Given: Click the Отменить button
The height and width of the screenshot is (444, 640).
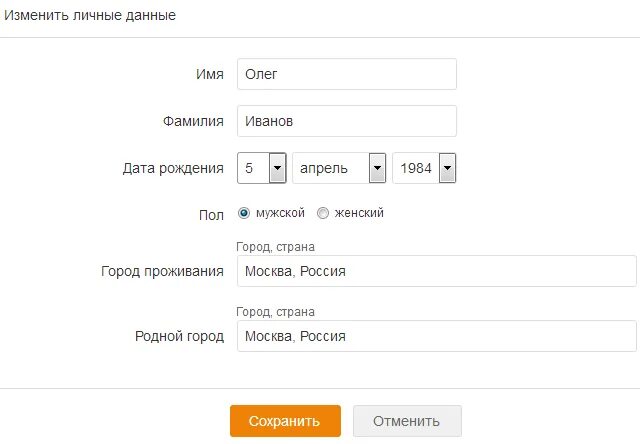Looking at the screenshot, I should 407,421.
